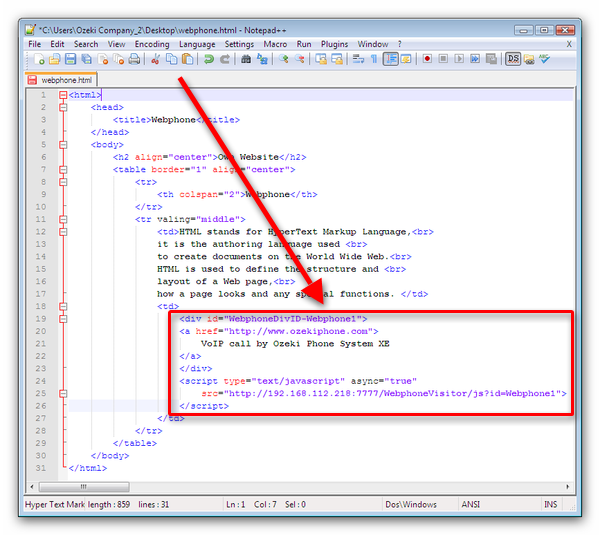This screenshot has width=600, height=535.
Task: Click the Close All toolbar icon
Action: pyautogui.click(x=119, y=59)
